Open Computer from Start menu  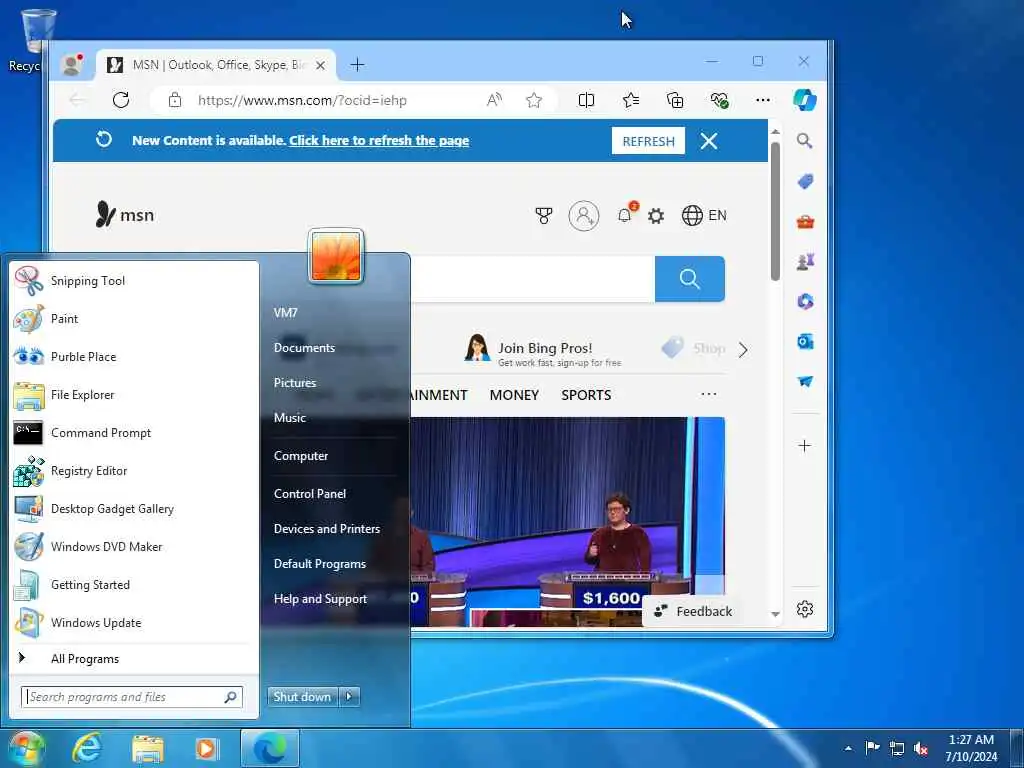click(301, 456)
